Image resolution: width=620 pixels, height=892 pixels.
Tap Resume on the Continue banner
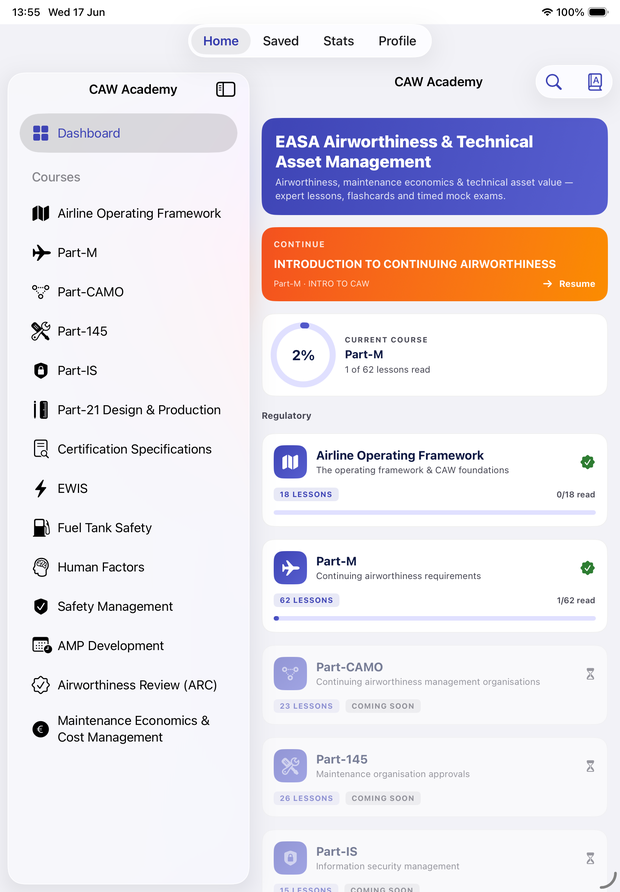click(569, 283)
